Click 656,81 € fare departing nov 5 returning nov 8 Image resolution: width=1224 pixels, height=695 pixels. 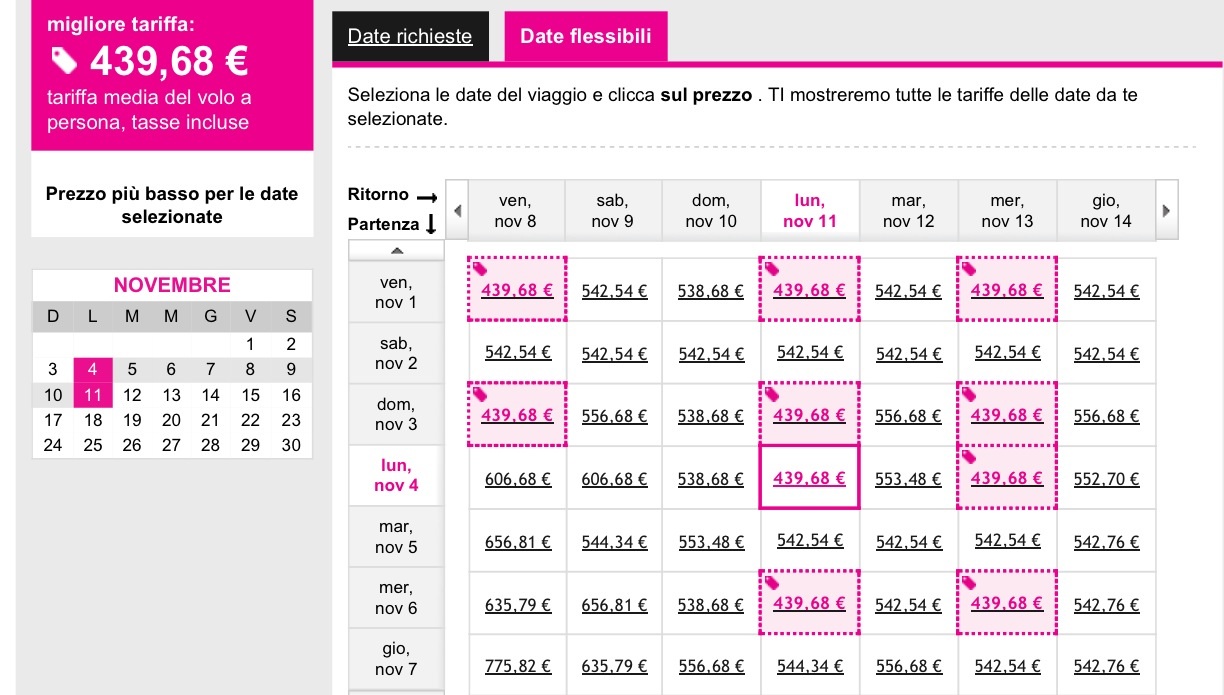point(518,542)
